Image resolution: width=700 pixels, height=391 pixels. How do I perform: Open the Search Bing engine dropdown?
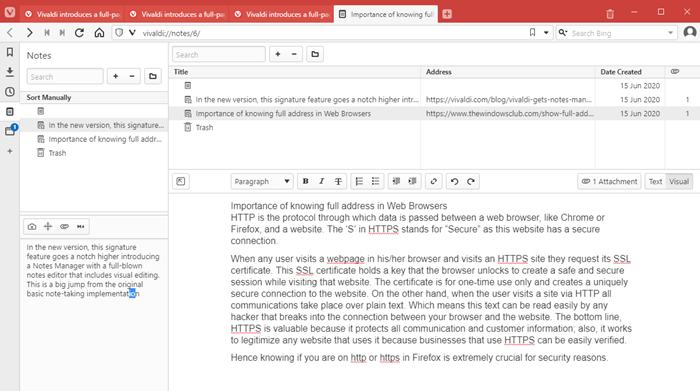(670, 33)
